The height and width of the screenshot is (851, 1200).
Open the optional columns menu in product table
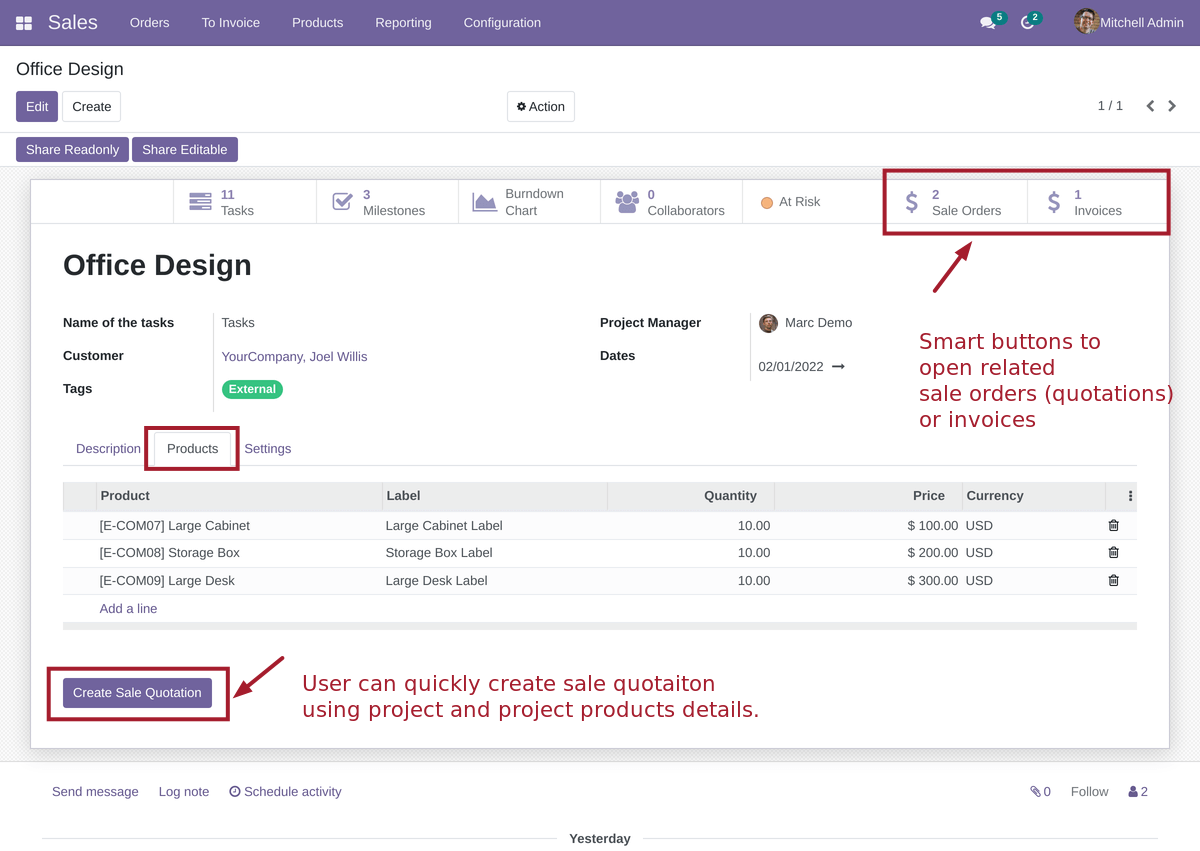(x=1129, y=496)
